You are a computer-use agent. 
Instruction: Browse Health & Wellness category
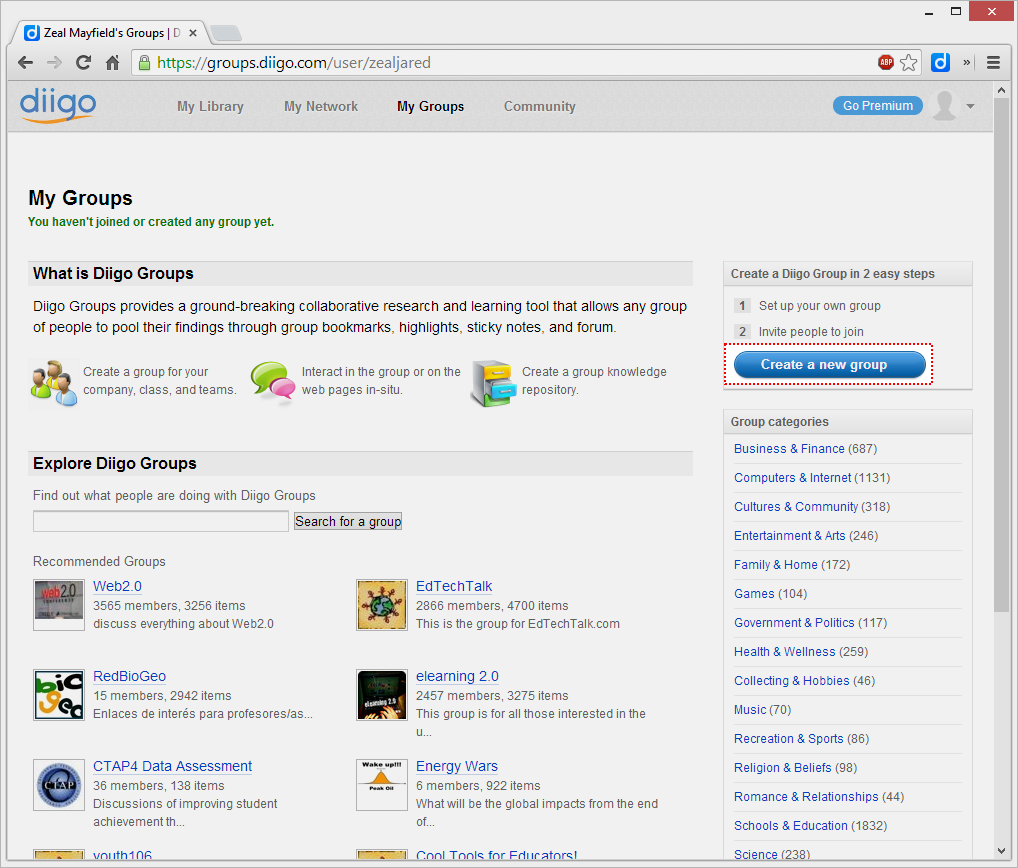784,652
